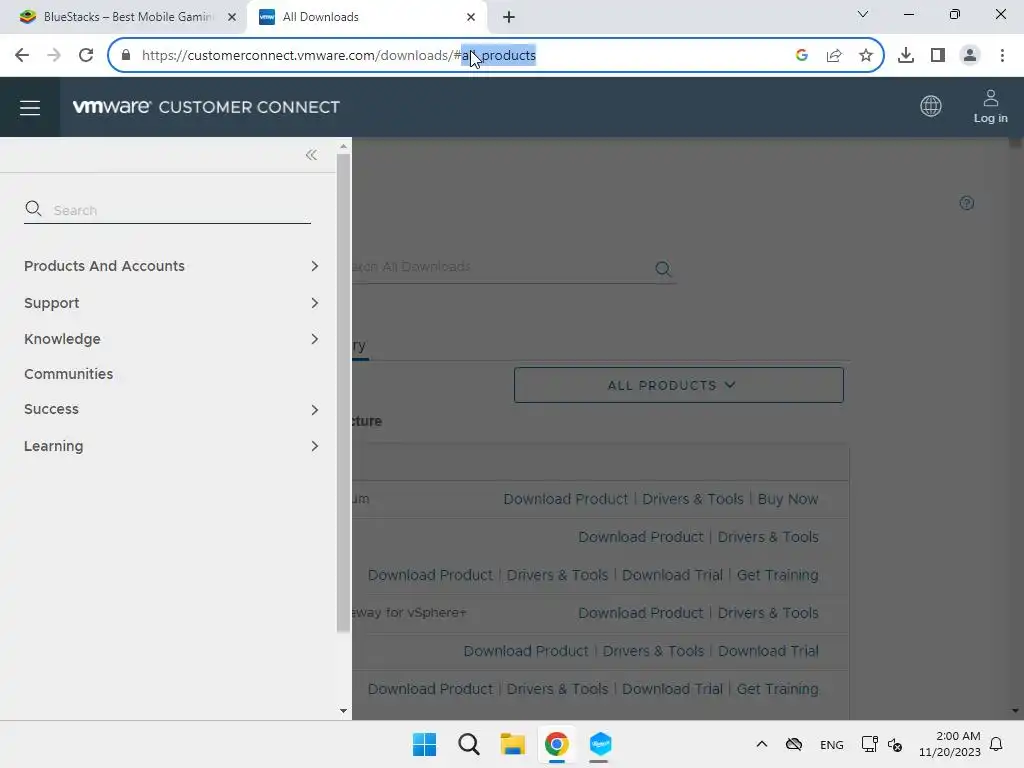Collapse sidebar with double chevron icon
The height and width of the screenshot is (768, 1024).
pyautogui.click(x=312, y=155)
